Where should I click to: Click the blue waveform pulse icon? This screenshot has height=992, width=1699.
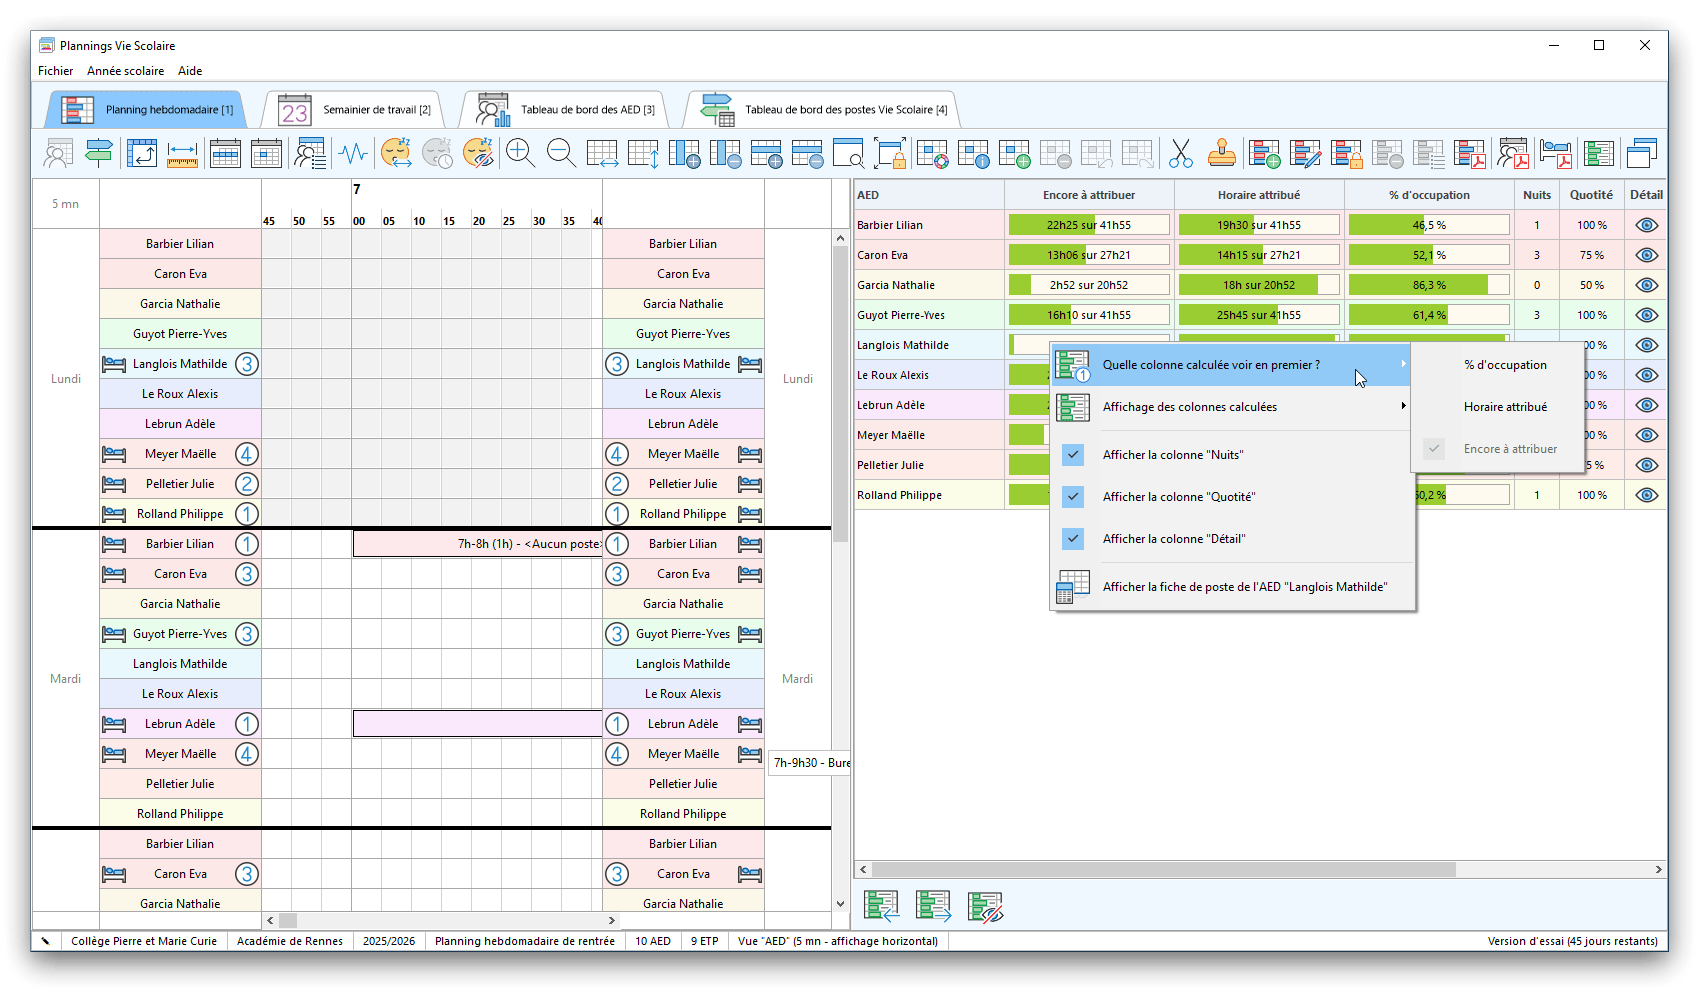click(353, 153)
